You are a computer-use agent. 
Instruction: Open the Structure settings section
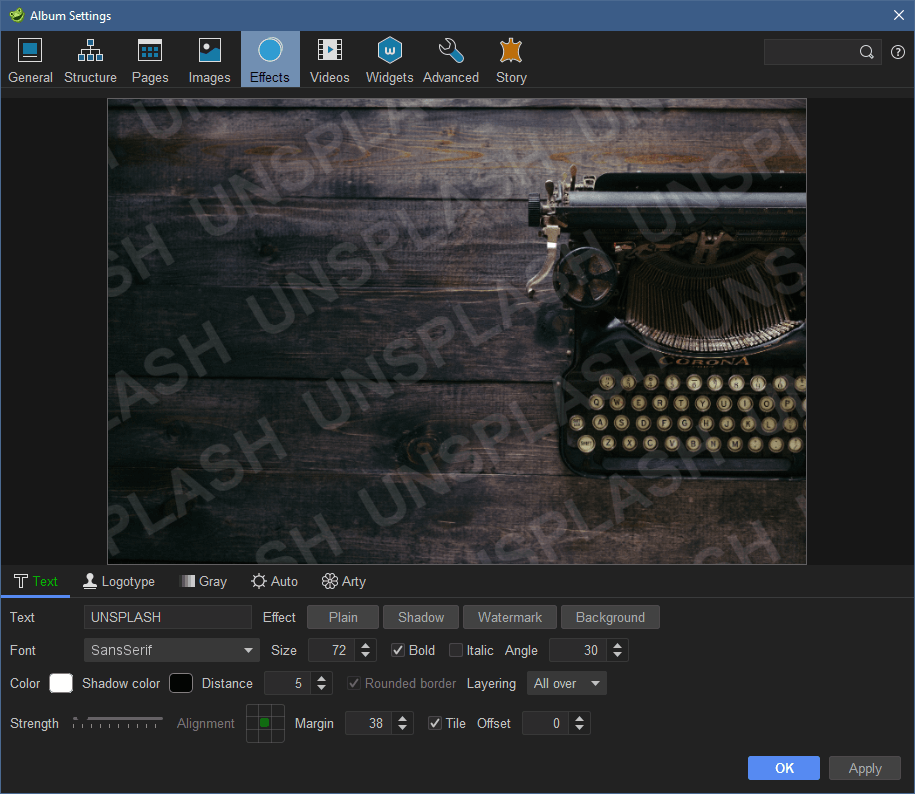point(90,59)
